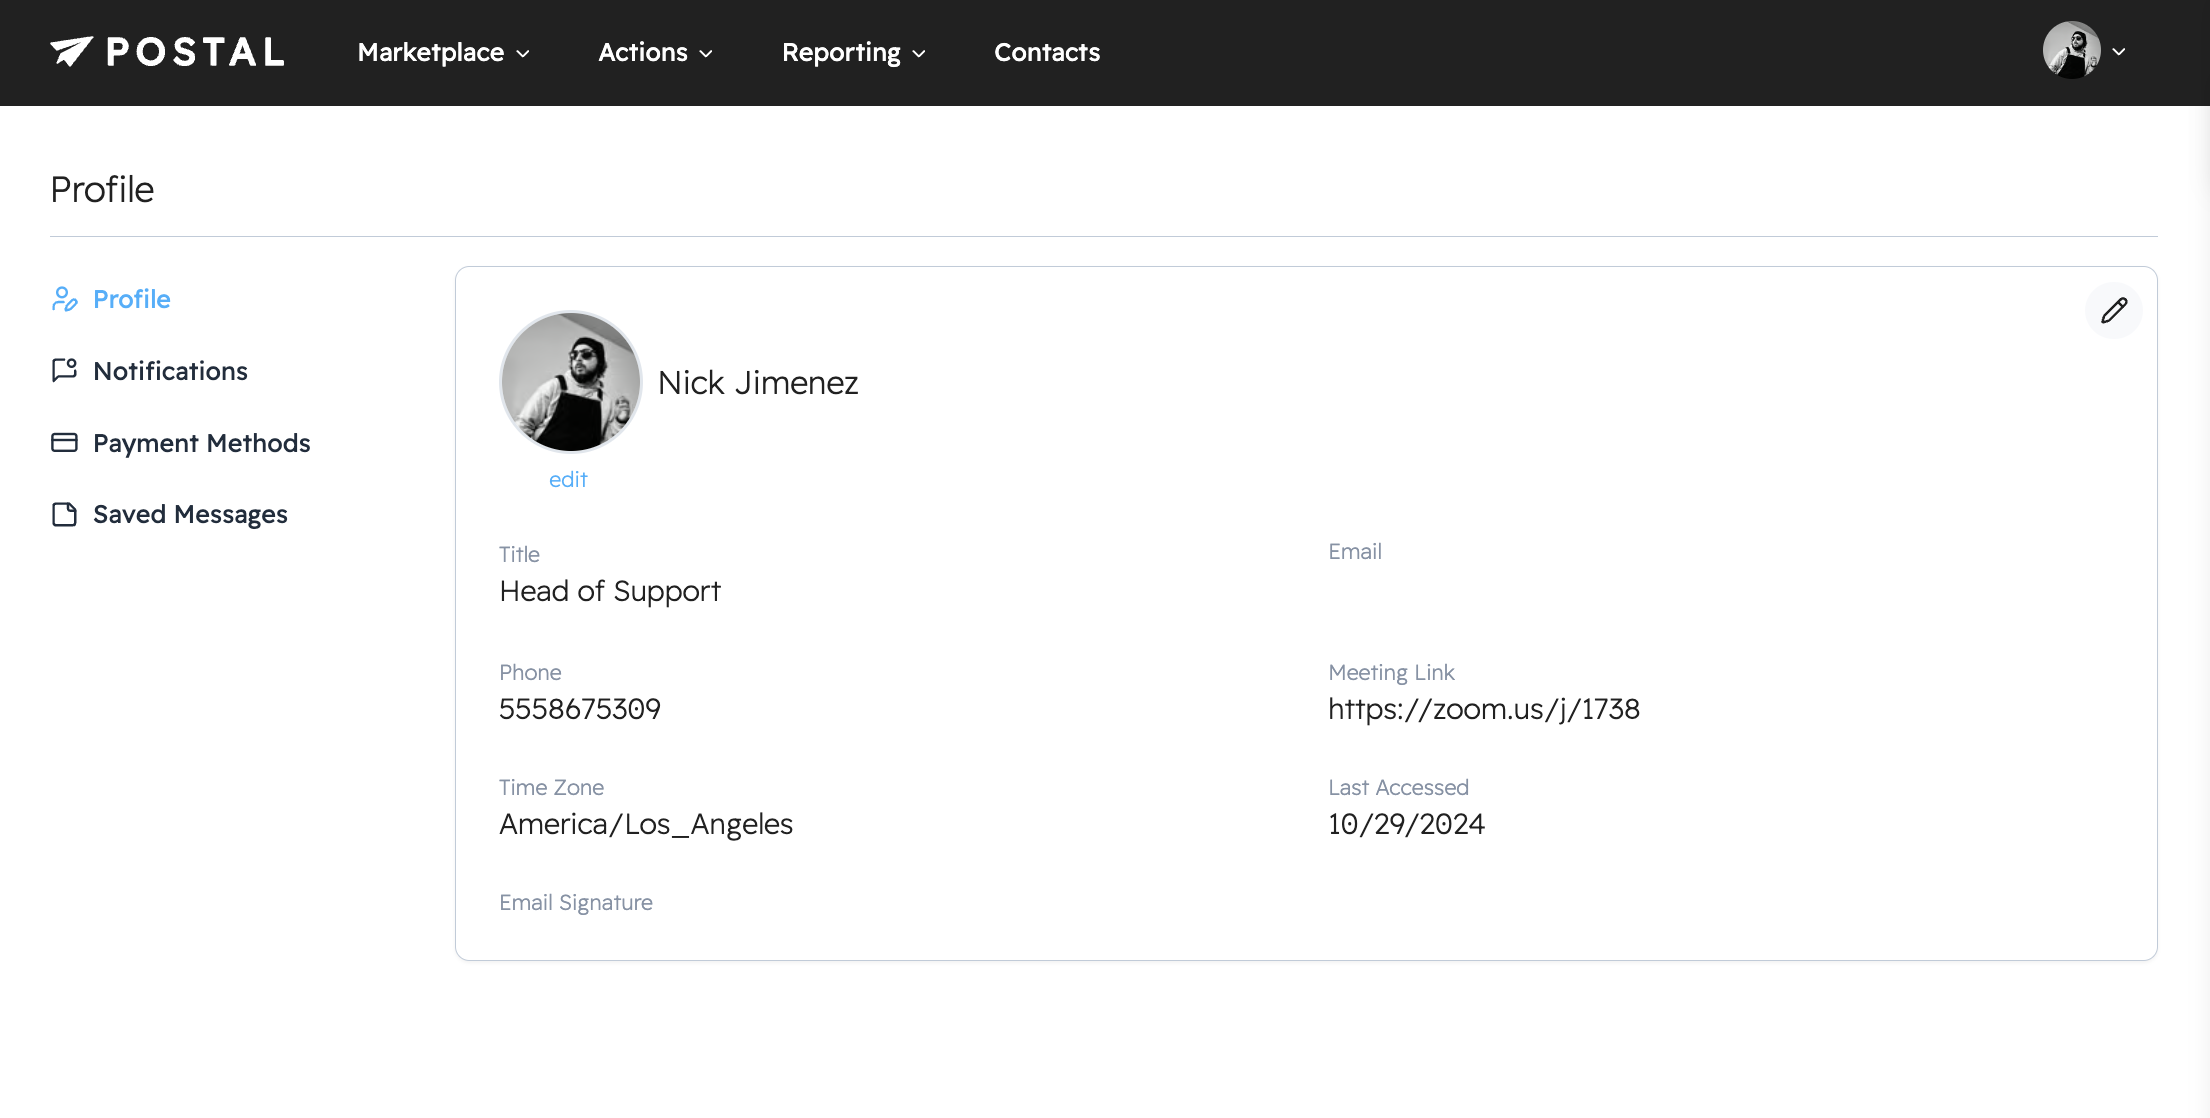Open the Actions dropdown menu
The height and width of the screenshot is (1118, 2210).
pyautogui.click(x=655, y=52)
